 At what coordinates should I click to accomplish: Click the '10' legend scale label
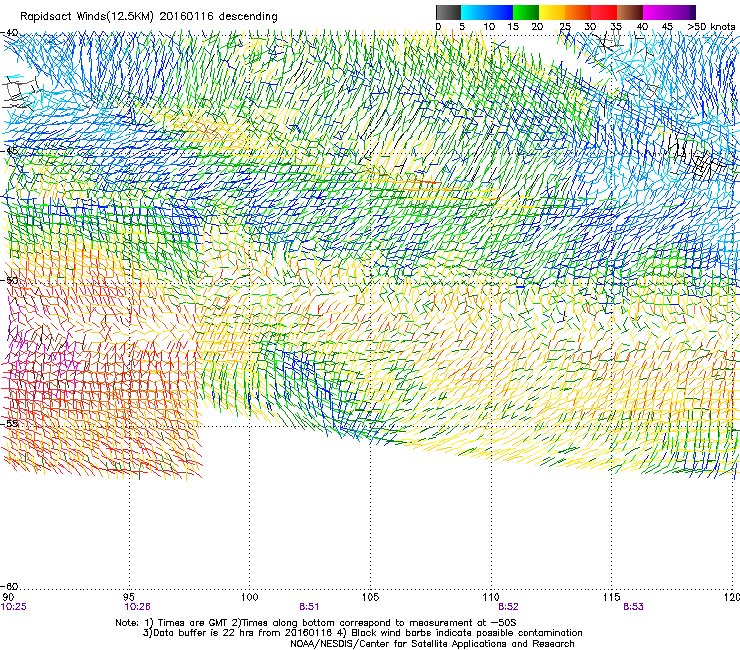[489, 27]
